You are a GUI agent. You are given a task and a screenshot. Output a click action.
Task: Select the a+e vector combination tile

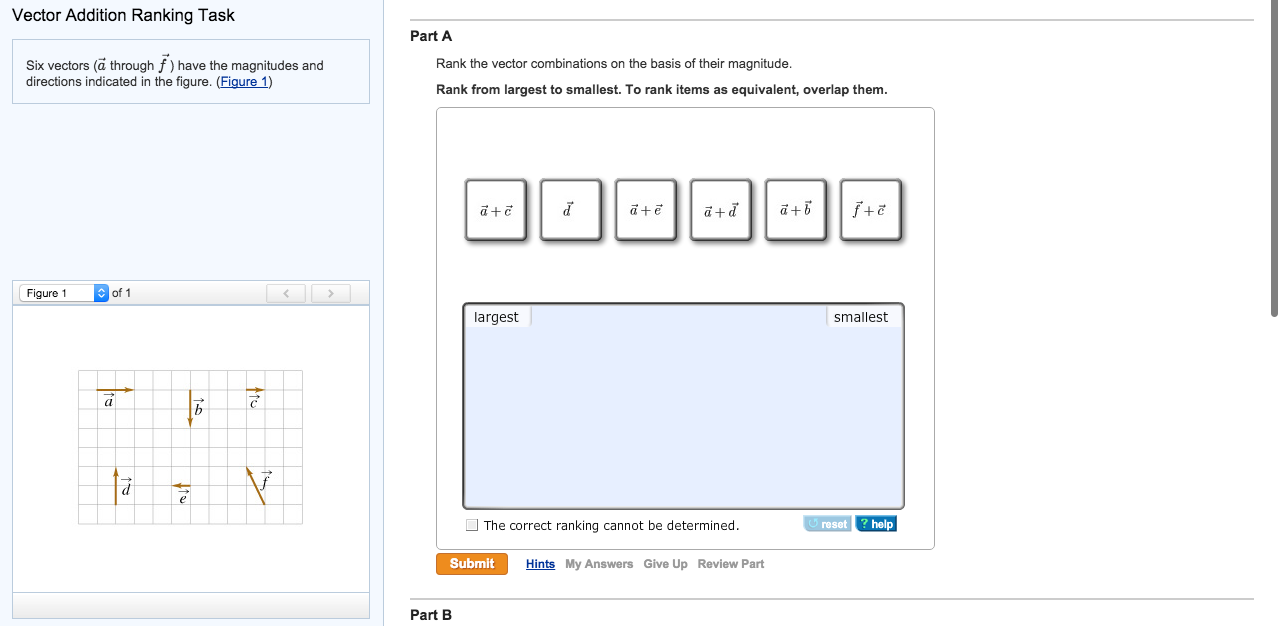[645, 210]
